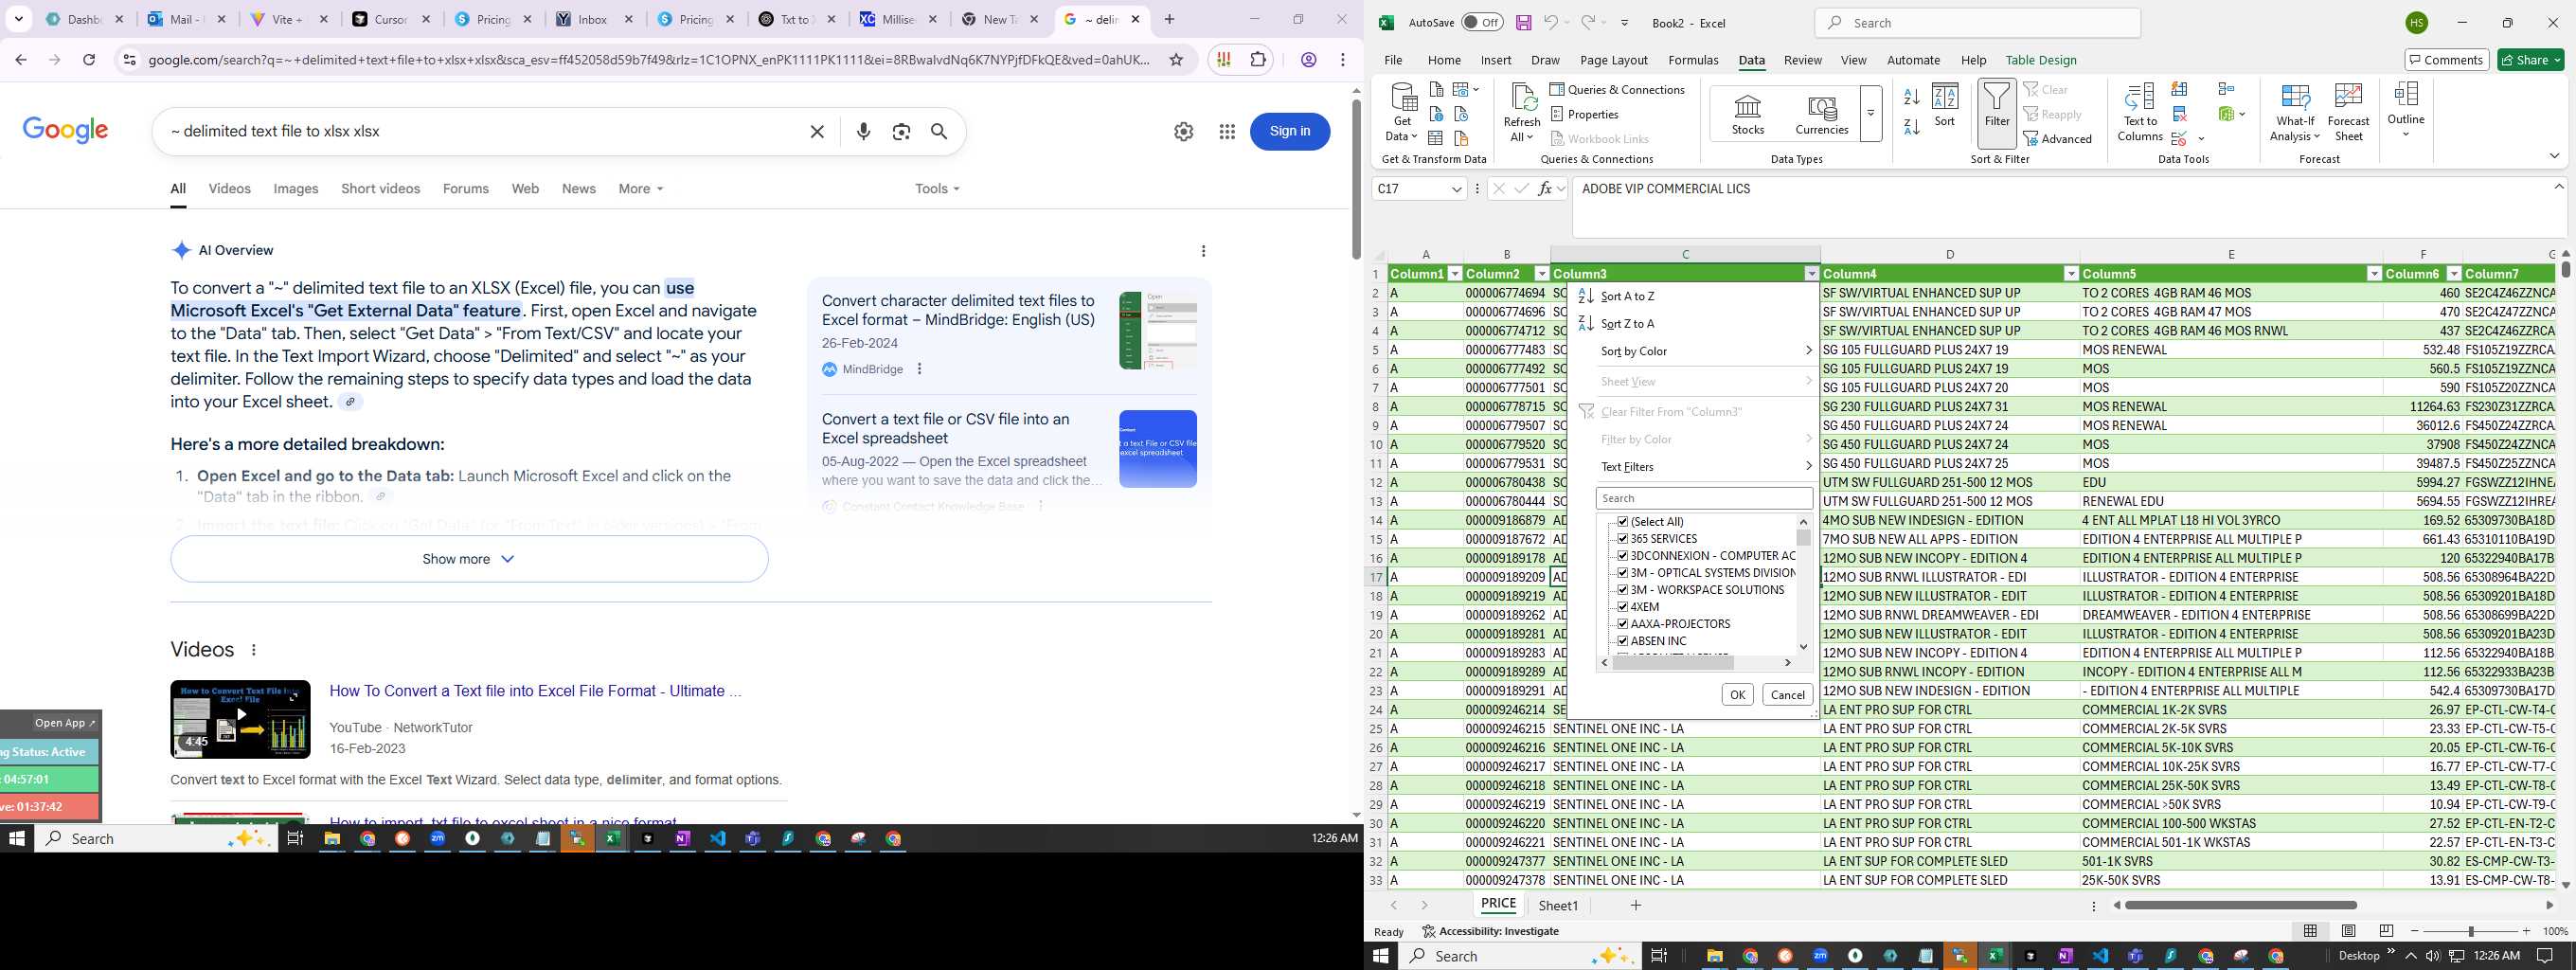Screen dimensions: 2576x970
Task: Click the ribbon Sort Z to A icon
Action: [1911, 127]
